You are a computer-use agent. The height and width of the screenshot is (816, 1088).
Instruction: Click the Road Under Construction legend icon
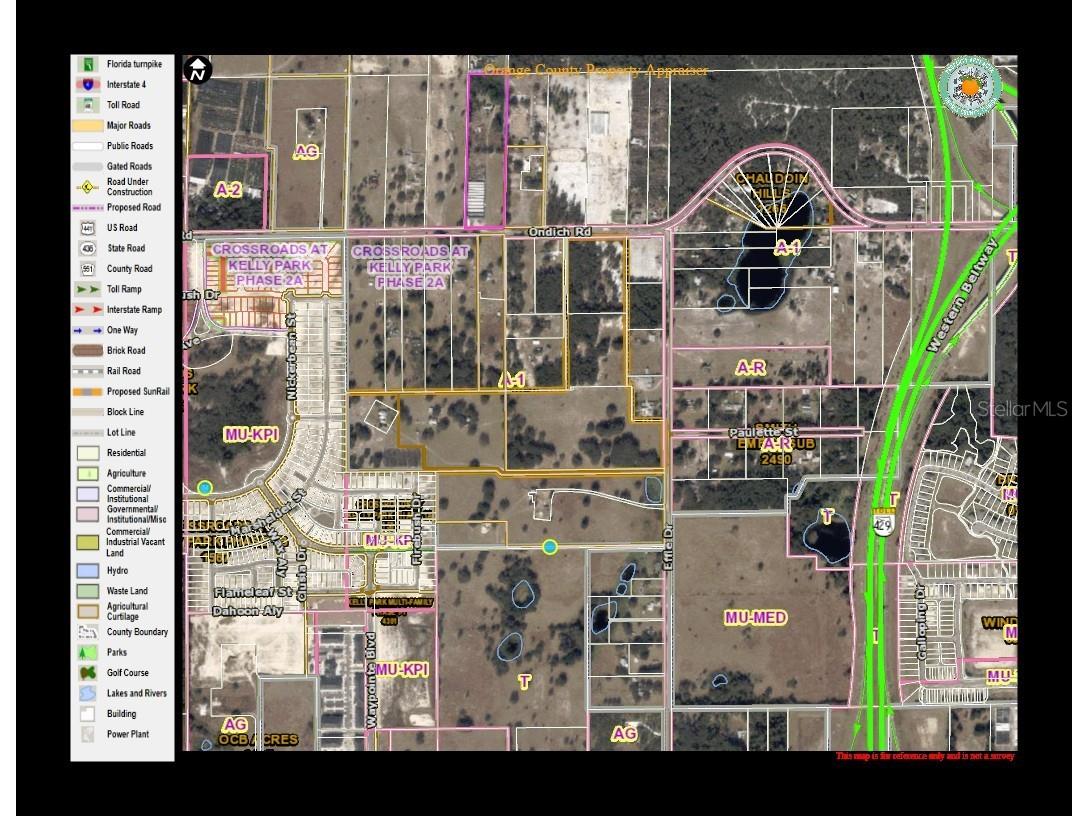88,187
